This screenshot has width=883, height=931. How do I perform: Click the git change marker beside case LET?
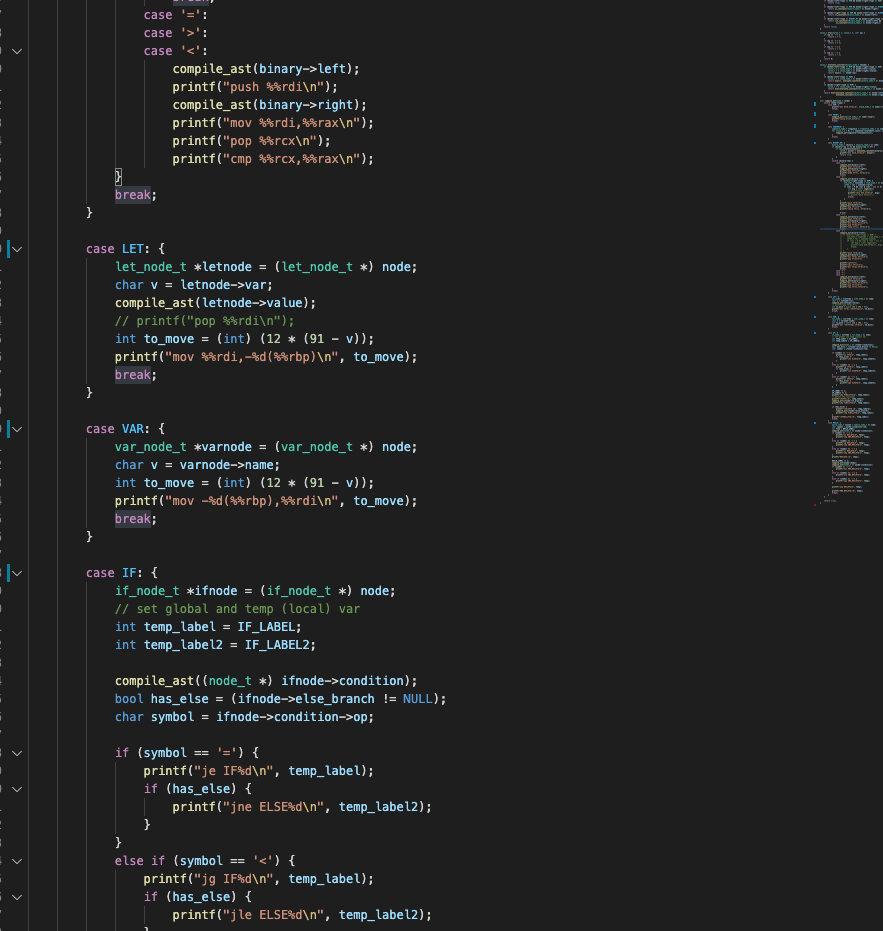click(x=8, y=249)
